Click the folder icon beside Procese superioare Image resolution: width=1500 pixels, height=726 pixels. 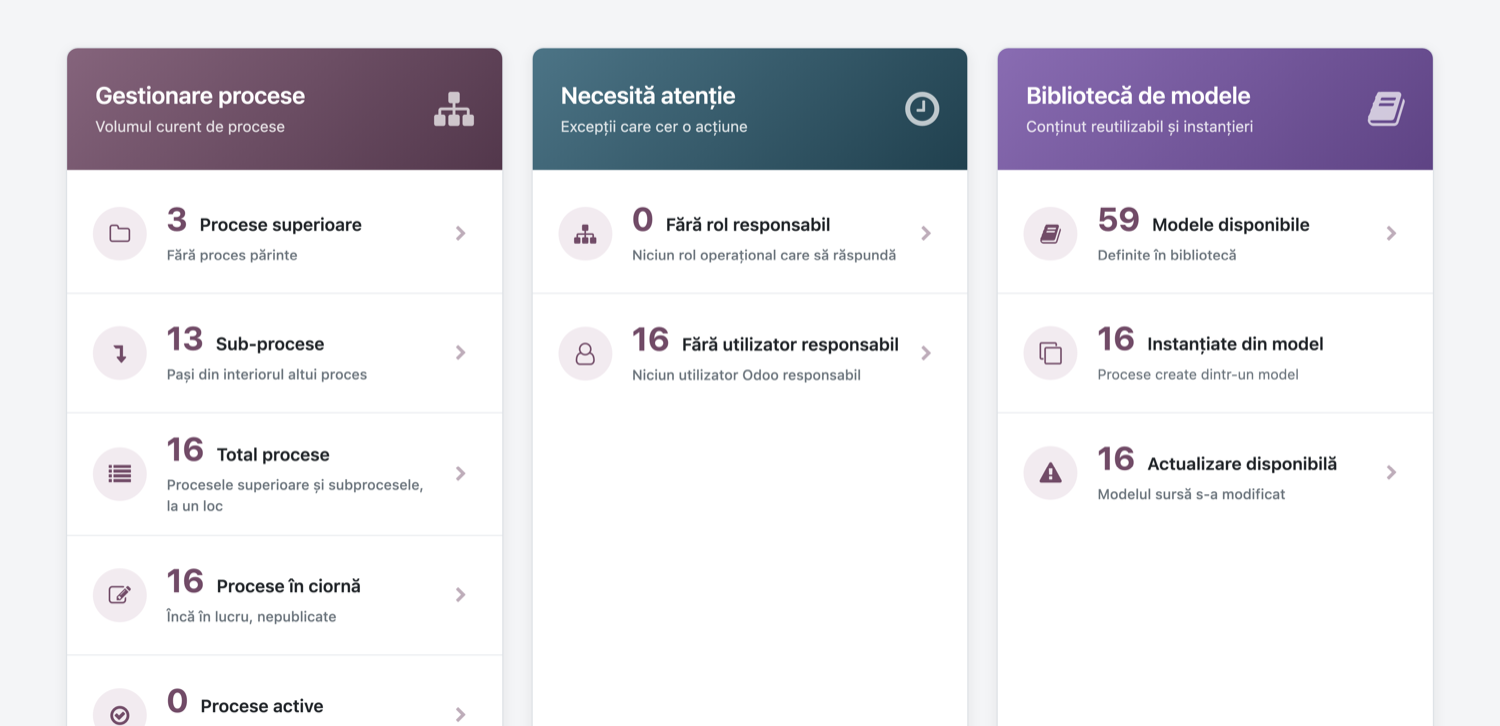click(x=120, y=234)
